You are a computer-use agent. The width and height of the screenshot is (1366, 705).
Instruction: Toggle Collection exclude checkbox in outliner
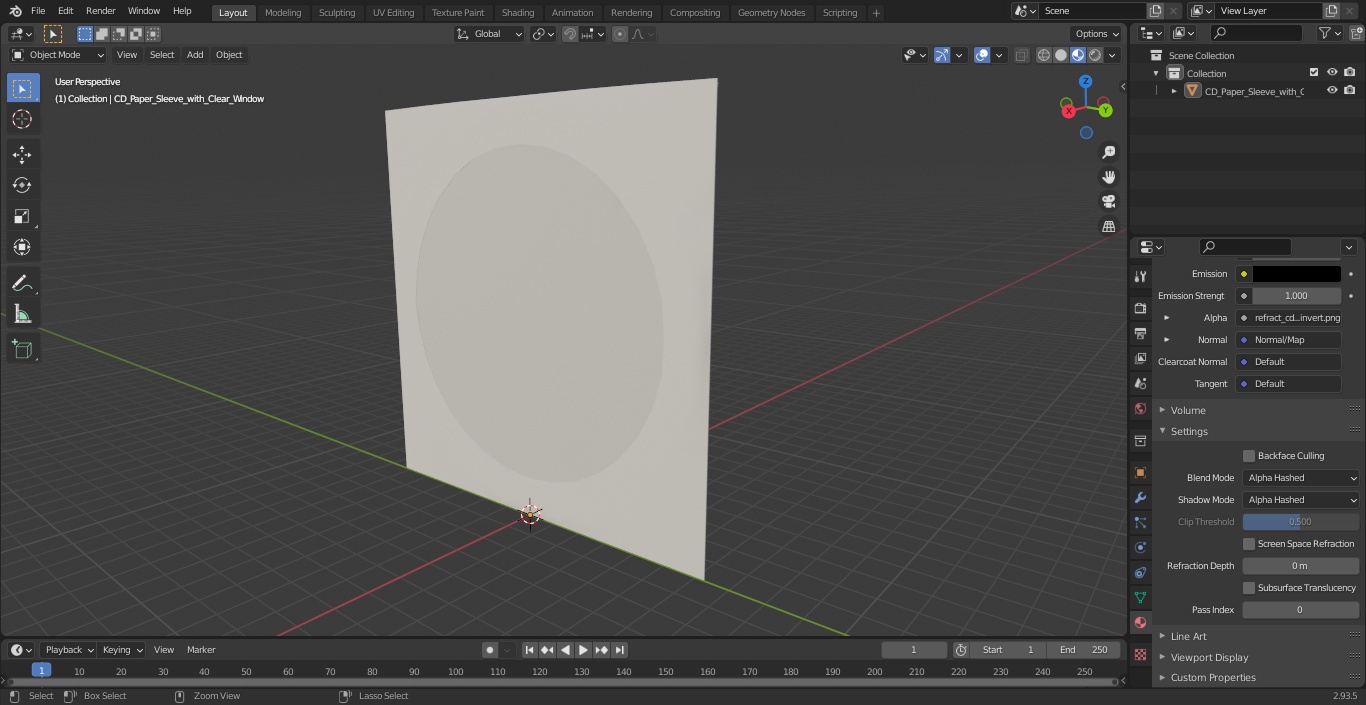tap(1314, 72)
